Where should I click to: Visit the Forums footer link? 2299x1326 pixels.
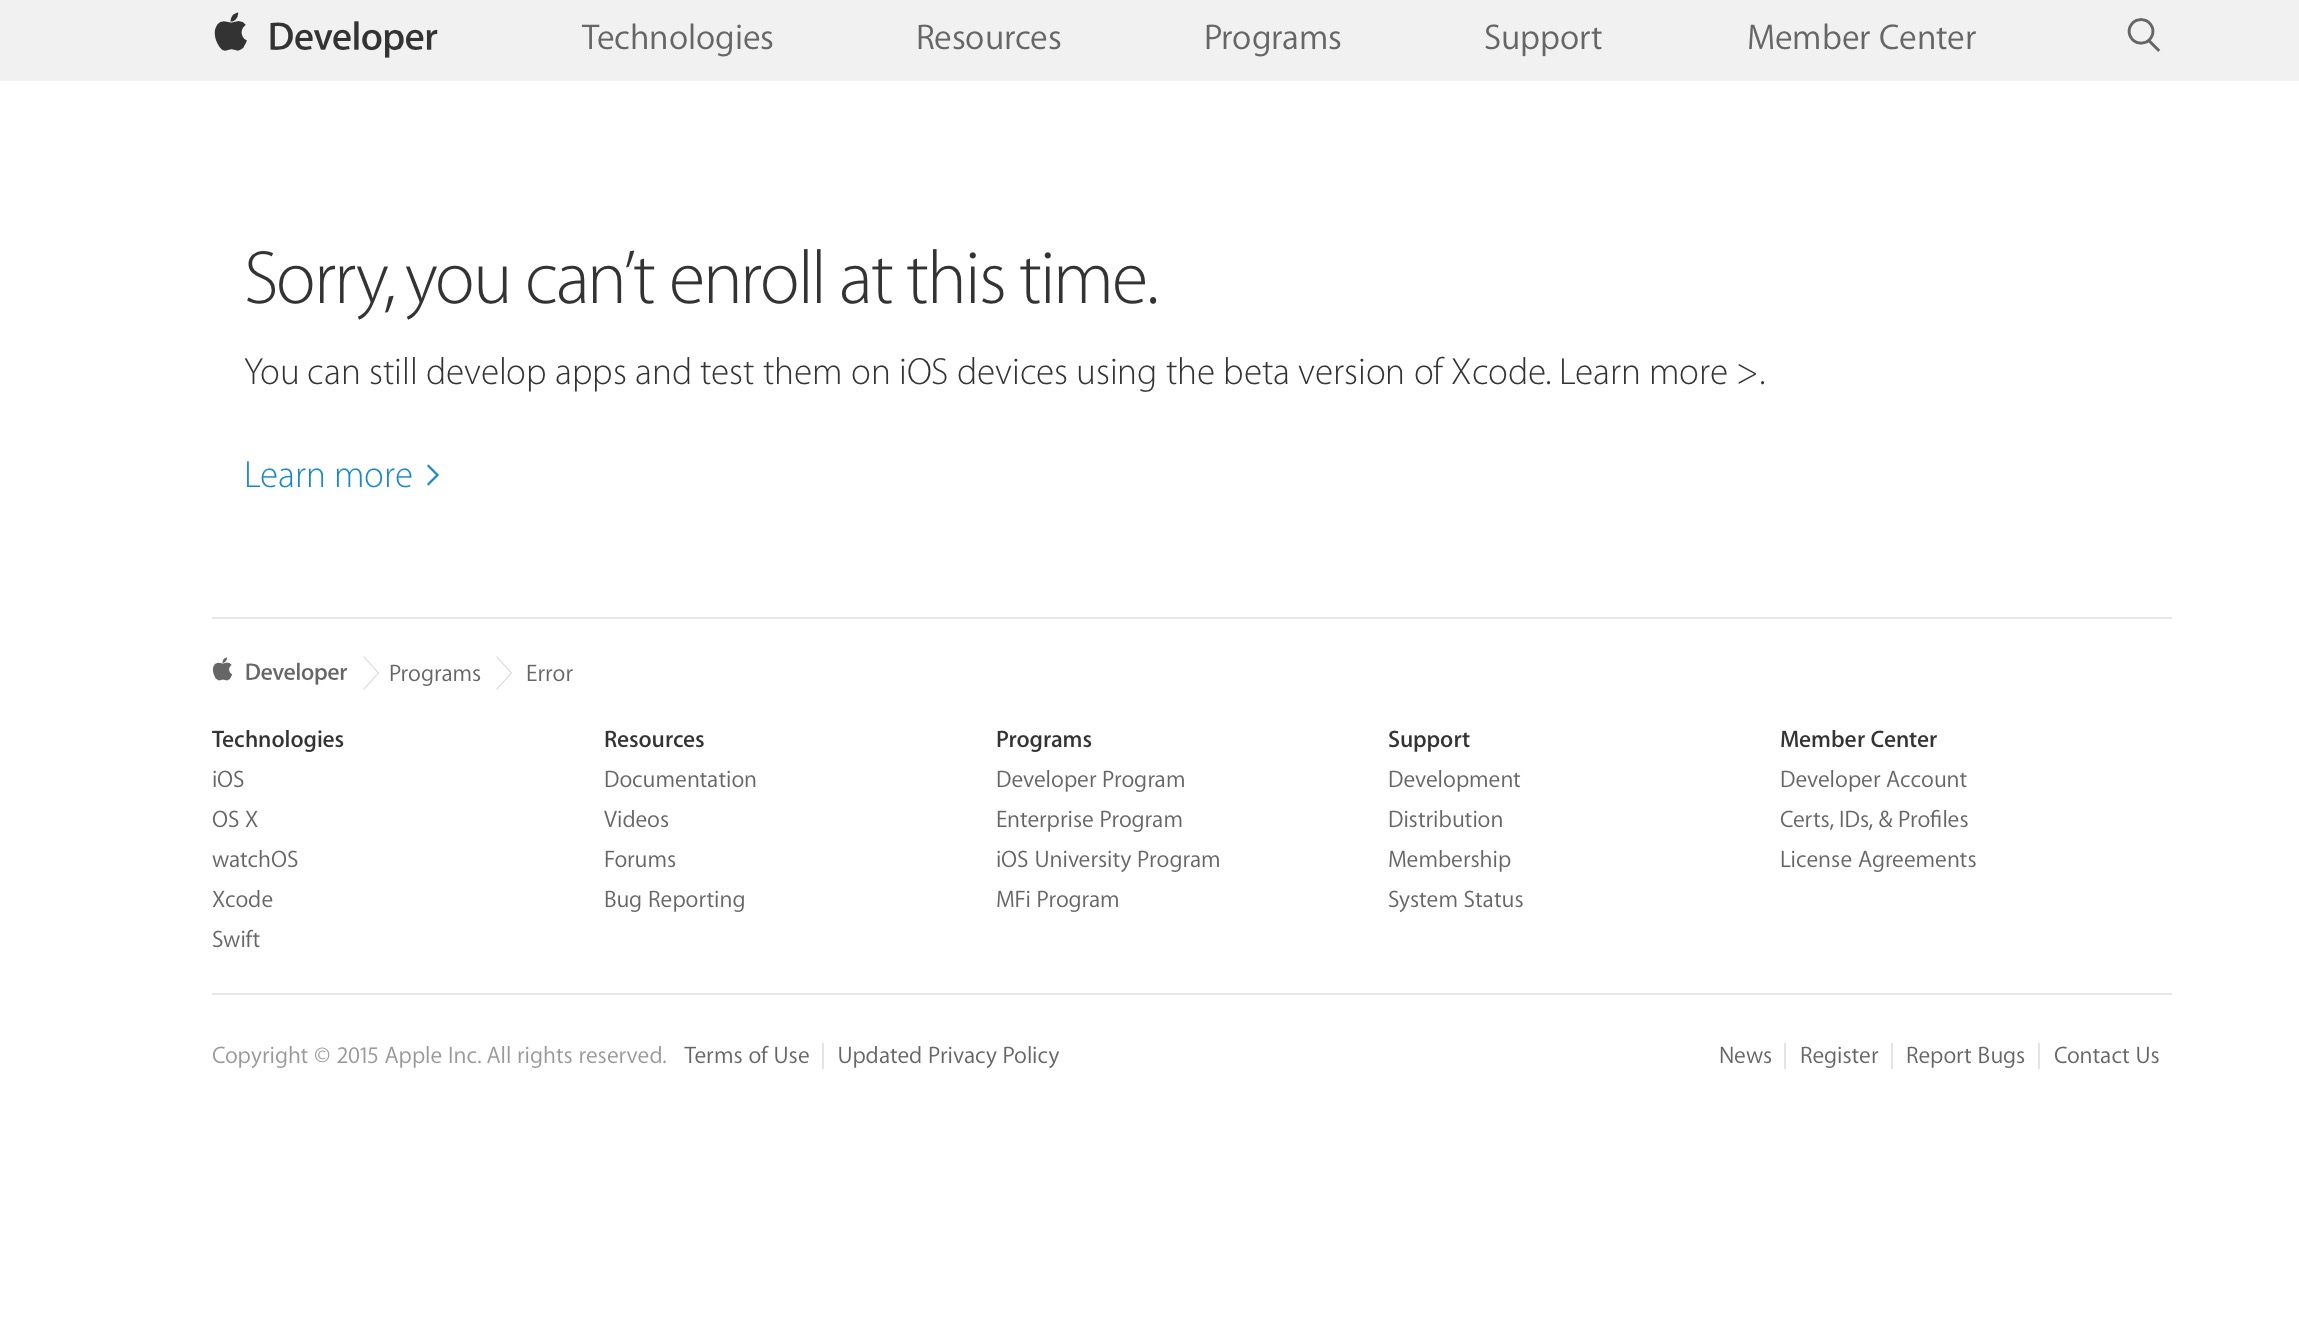tap(640, 859)
